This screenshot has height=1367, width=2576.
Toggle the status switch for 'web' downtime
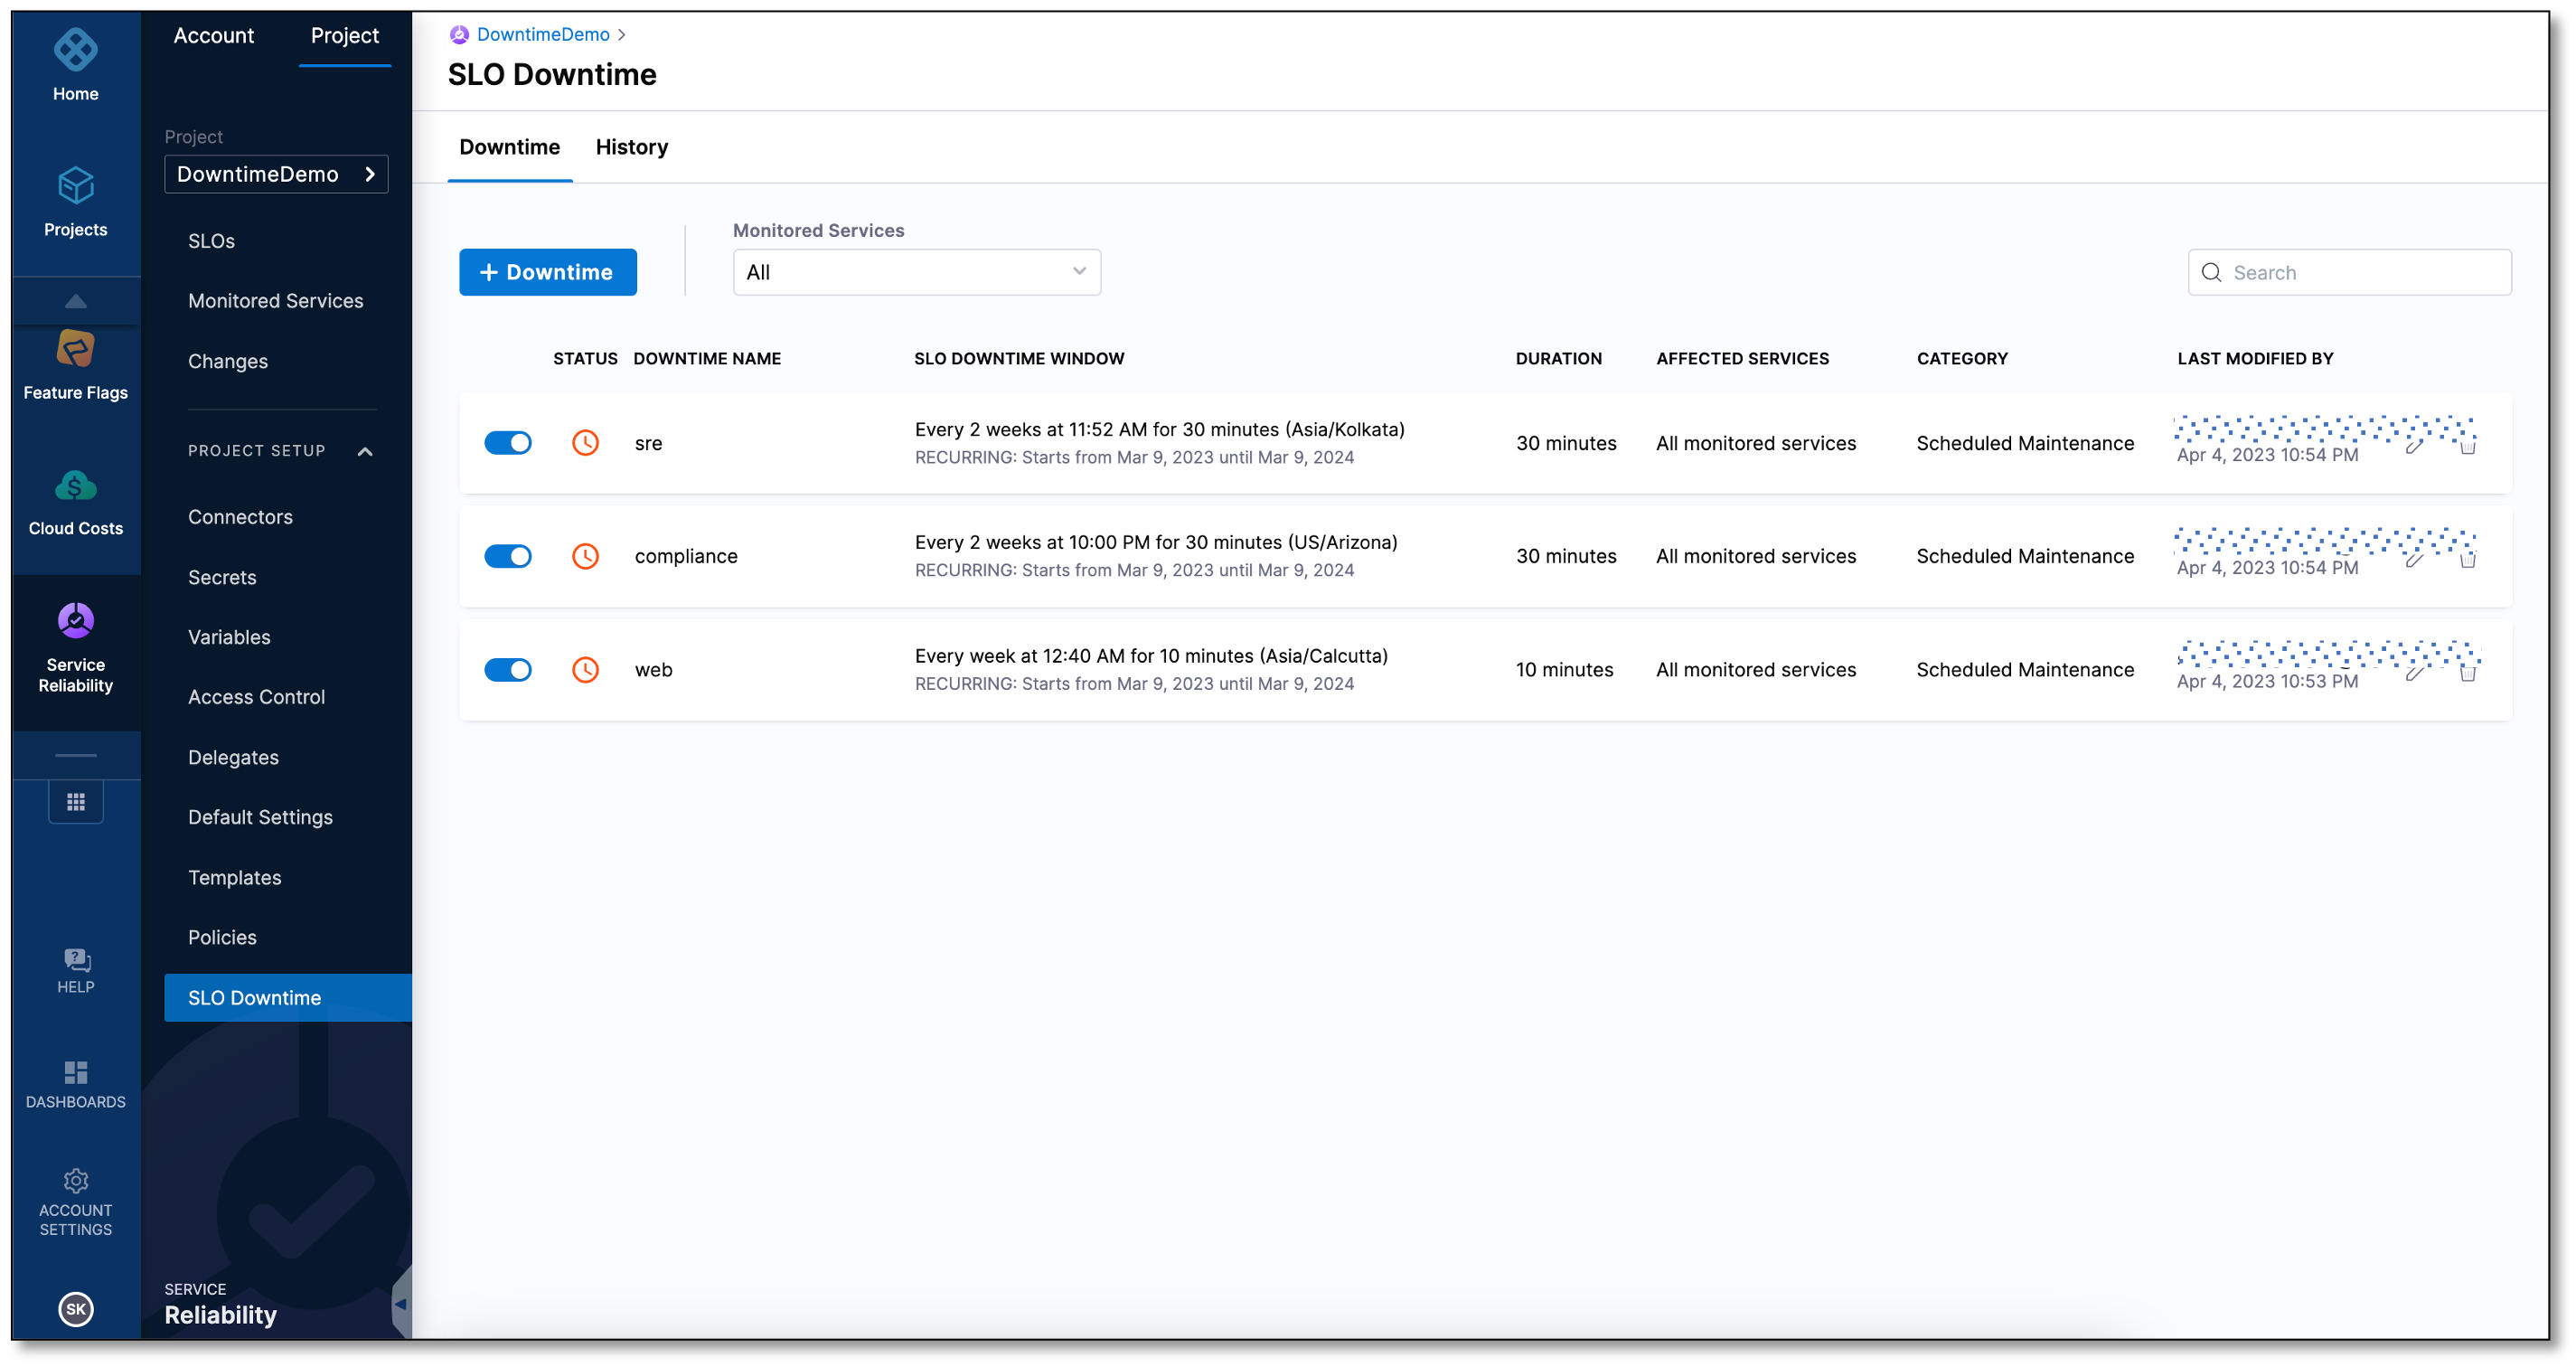click(508, 668)
